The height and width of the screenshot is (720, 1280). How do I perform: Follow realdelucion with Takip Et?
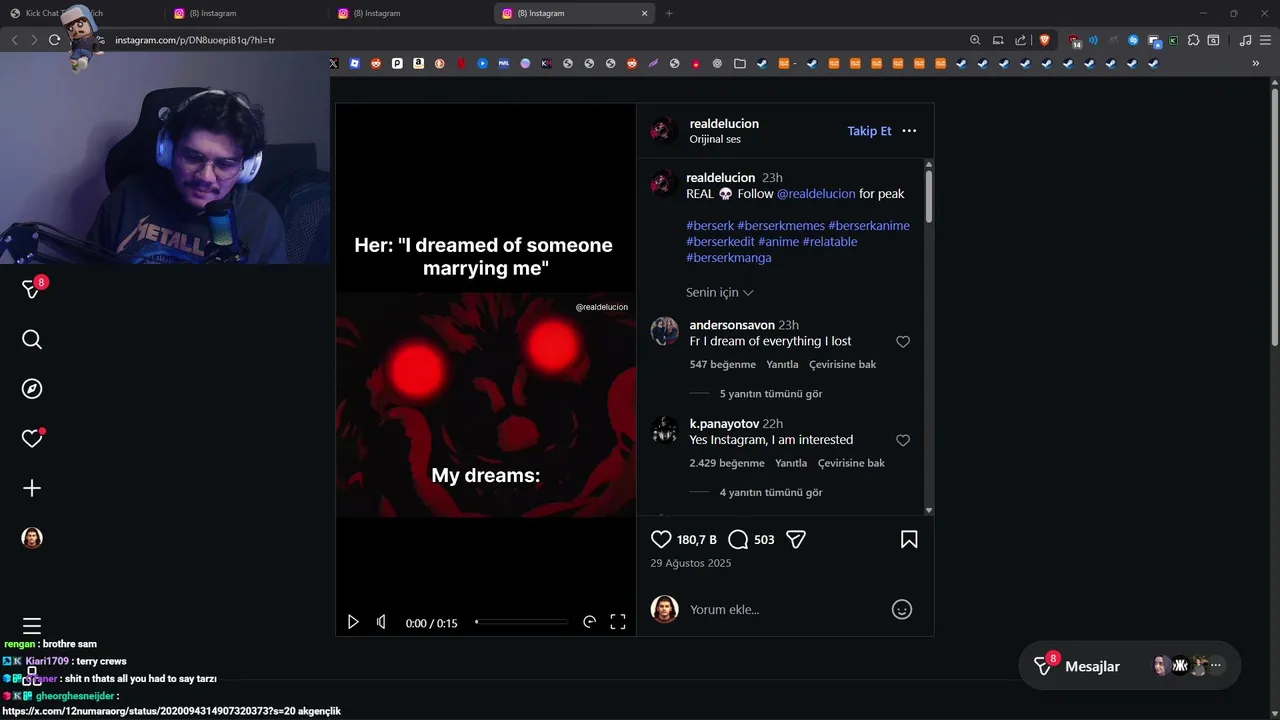[x=869, y=131]
